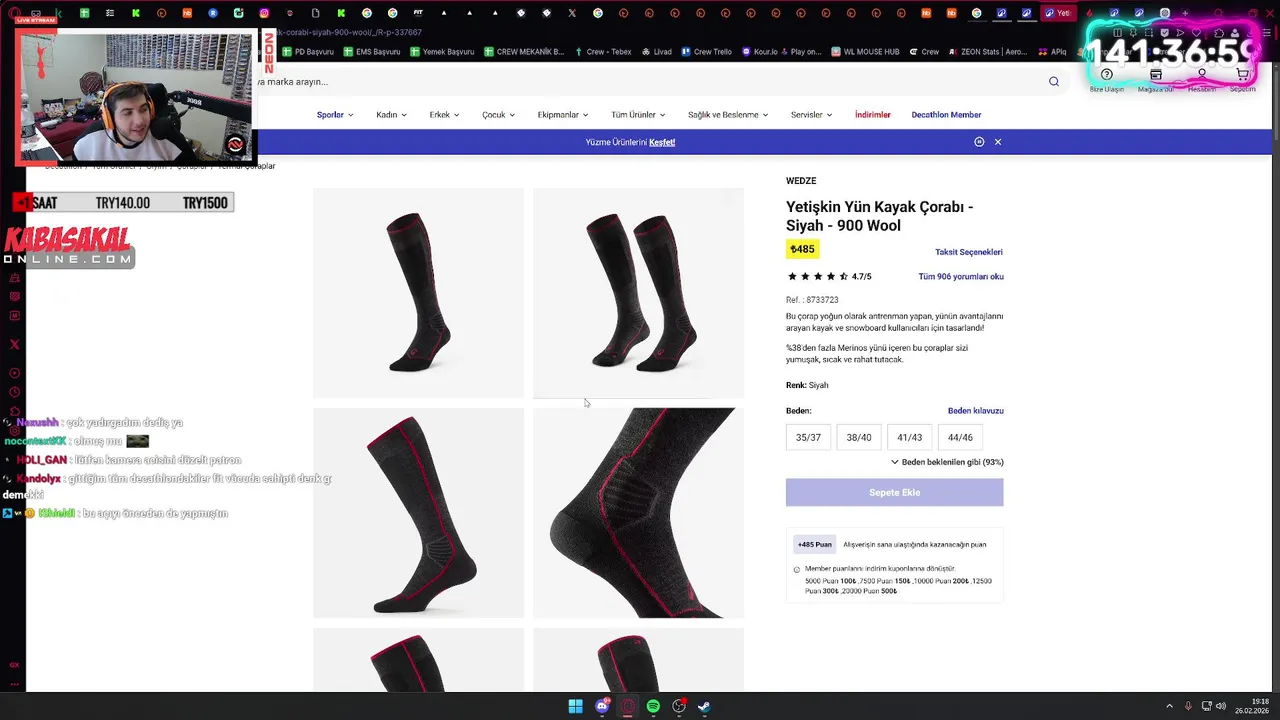Image resolution: width=1280 pixels, height=720 pixels.
Task: Open Crew - Tebex bookmark
Action: pos(603,52)
